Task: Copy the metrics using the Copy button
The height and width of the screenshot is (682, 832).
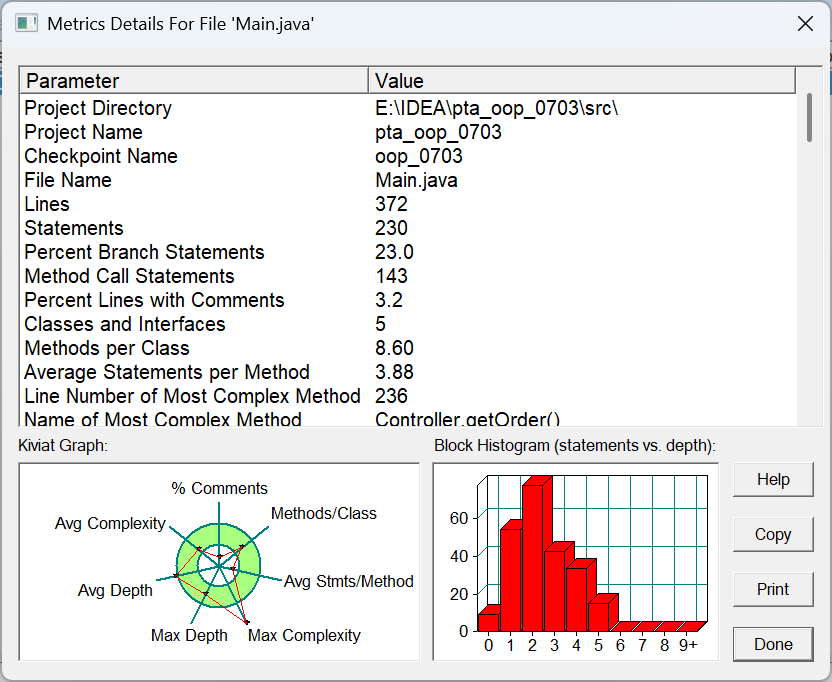Action: (773, 534)
